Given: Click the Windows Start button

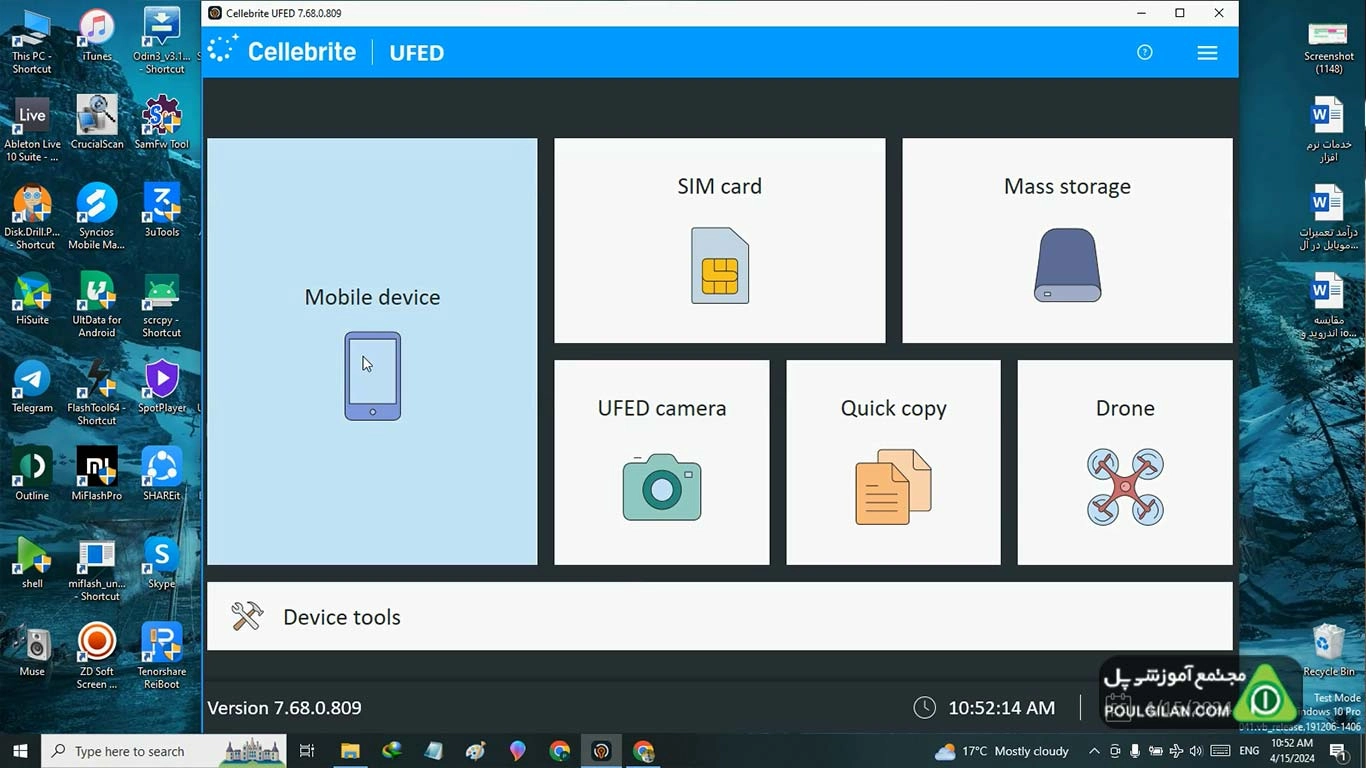Looking at the screenshot, I should click(x=20, y=751).
